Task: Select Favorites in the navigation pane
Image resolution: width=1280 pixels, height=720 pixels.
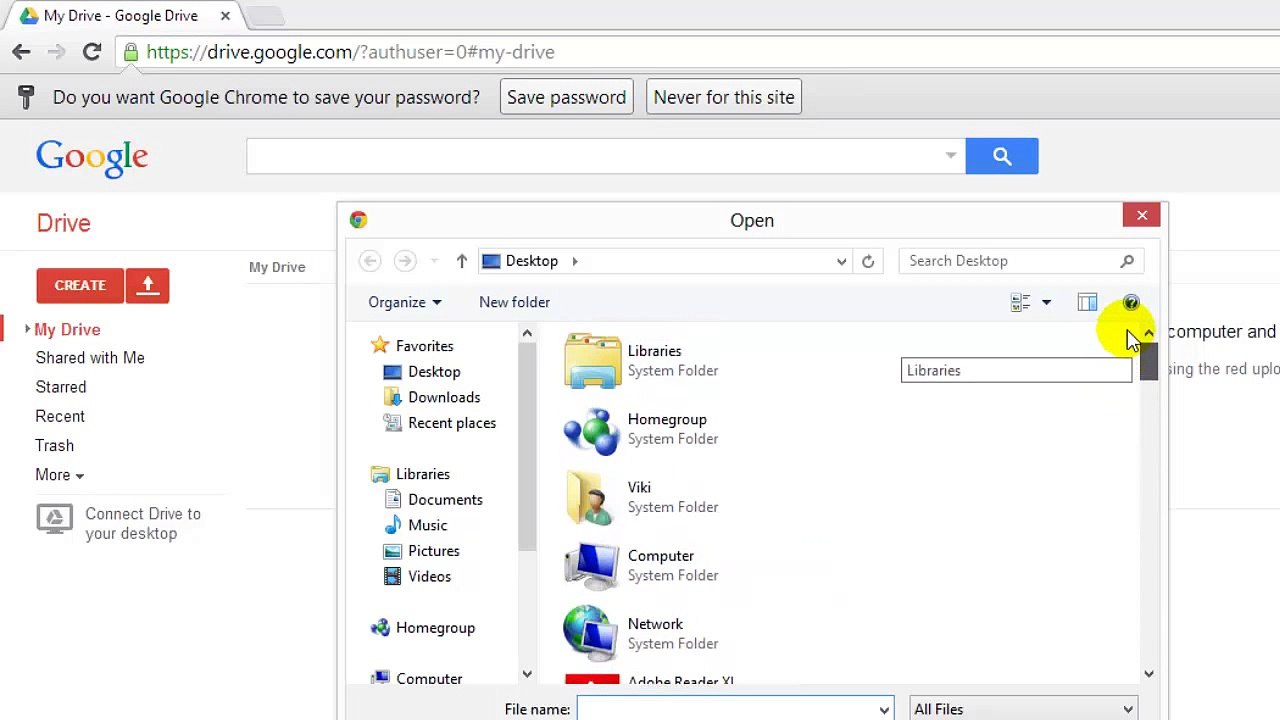Action: click(x=412, y=346)
